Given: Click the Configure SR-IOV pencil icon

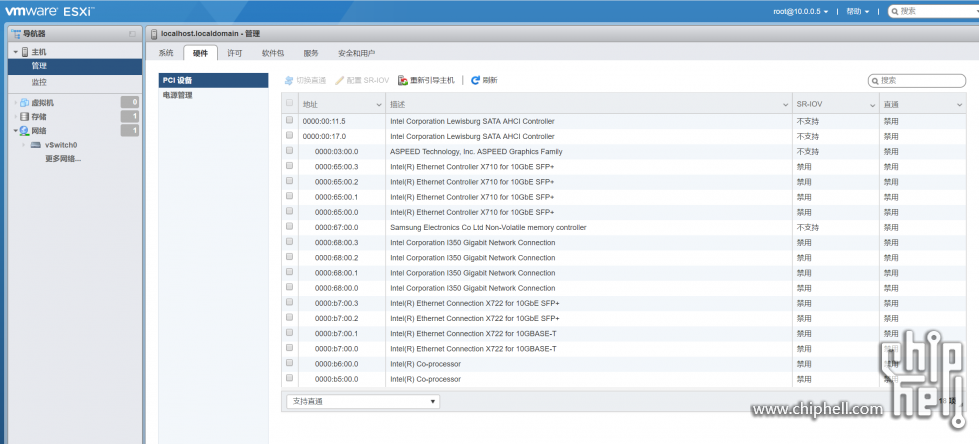Looking at the screenshot, I should click(340, 81).
